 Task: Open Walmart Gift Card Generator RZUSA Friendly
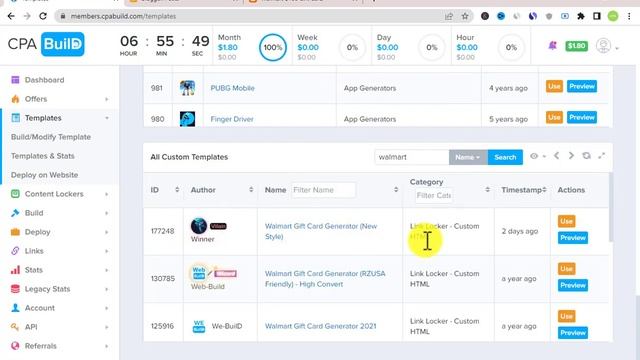point(325,279)
